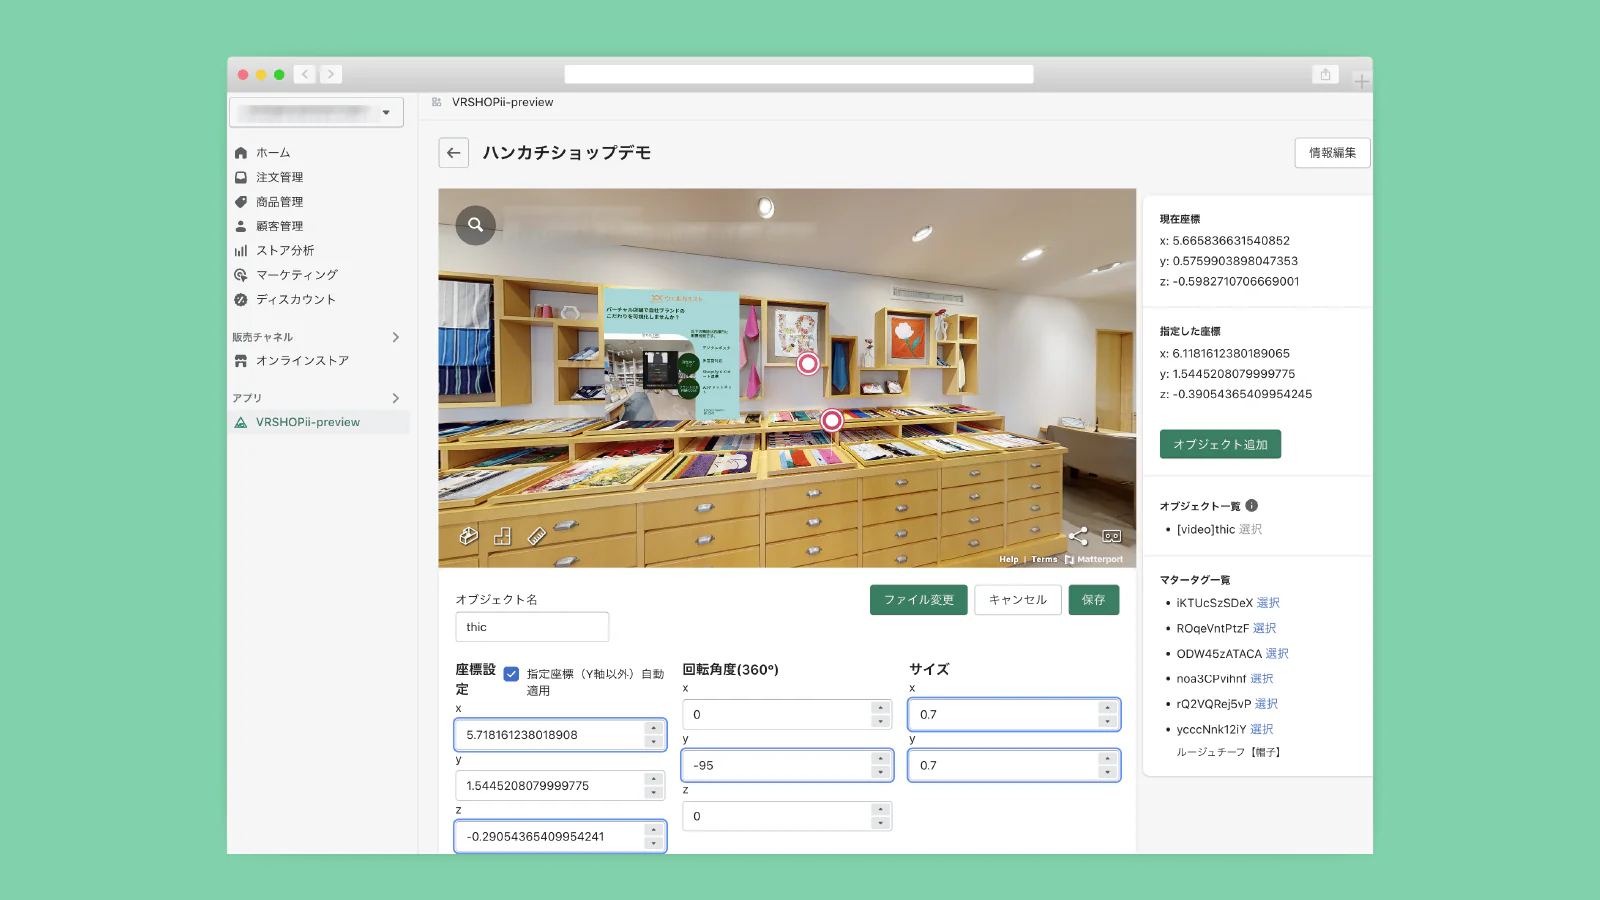Click the browser back navigation button
This screenshot has width=1600, height=900.
(x=305, y=74)
